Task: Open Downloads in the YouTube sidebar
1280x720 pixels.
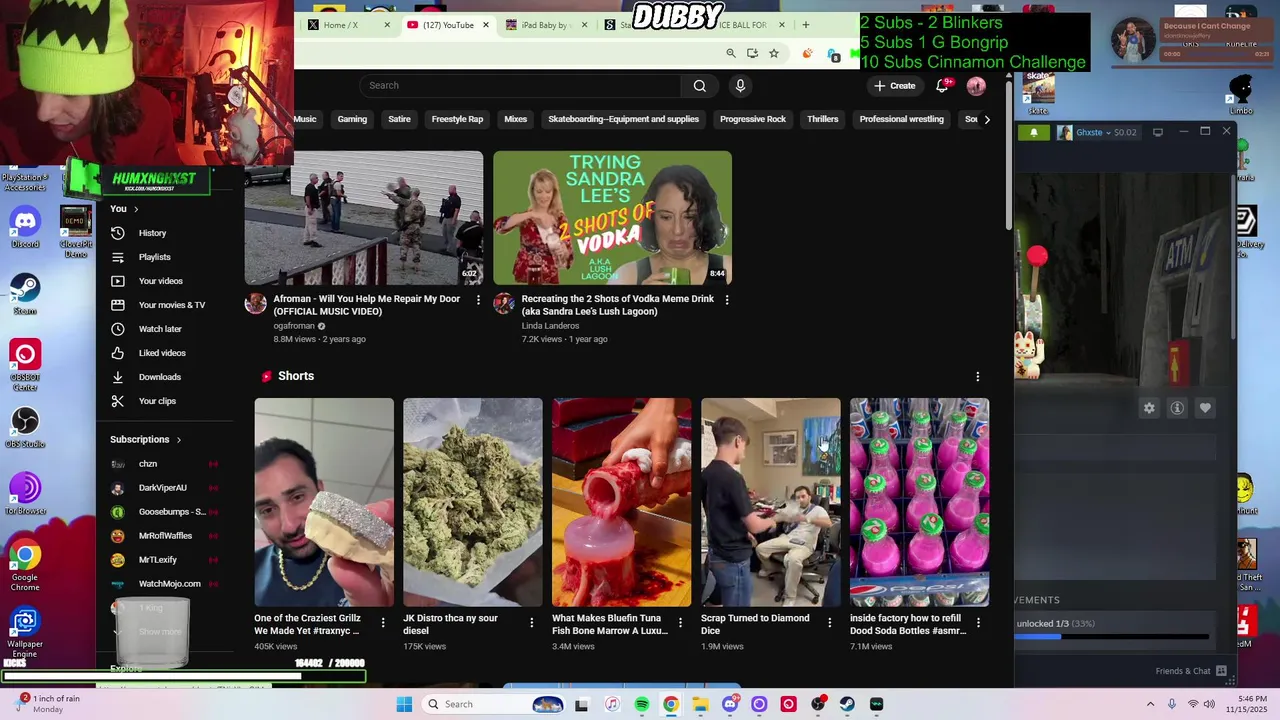Action: pyautogui.click(x=159, y=377)
